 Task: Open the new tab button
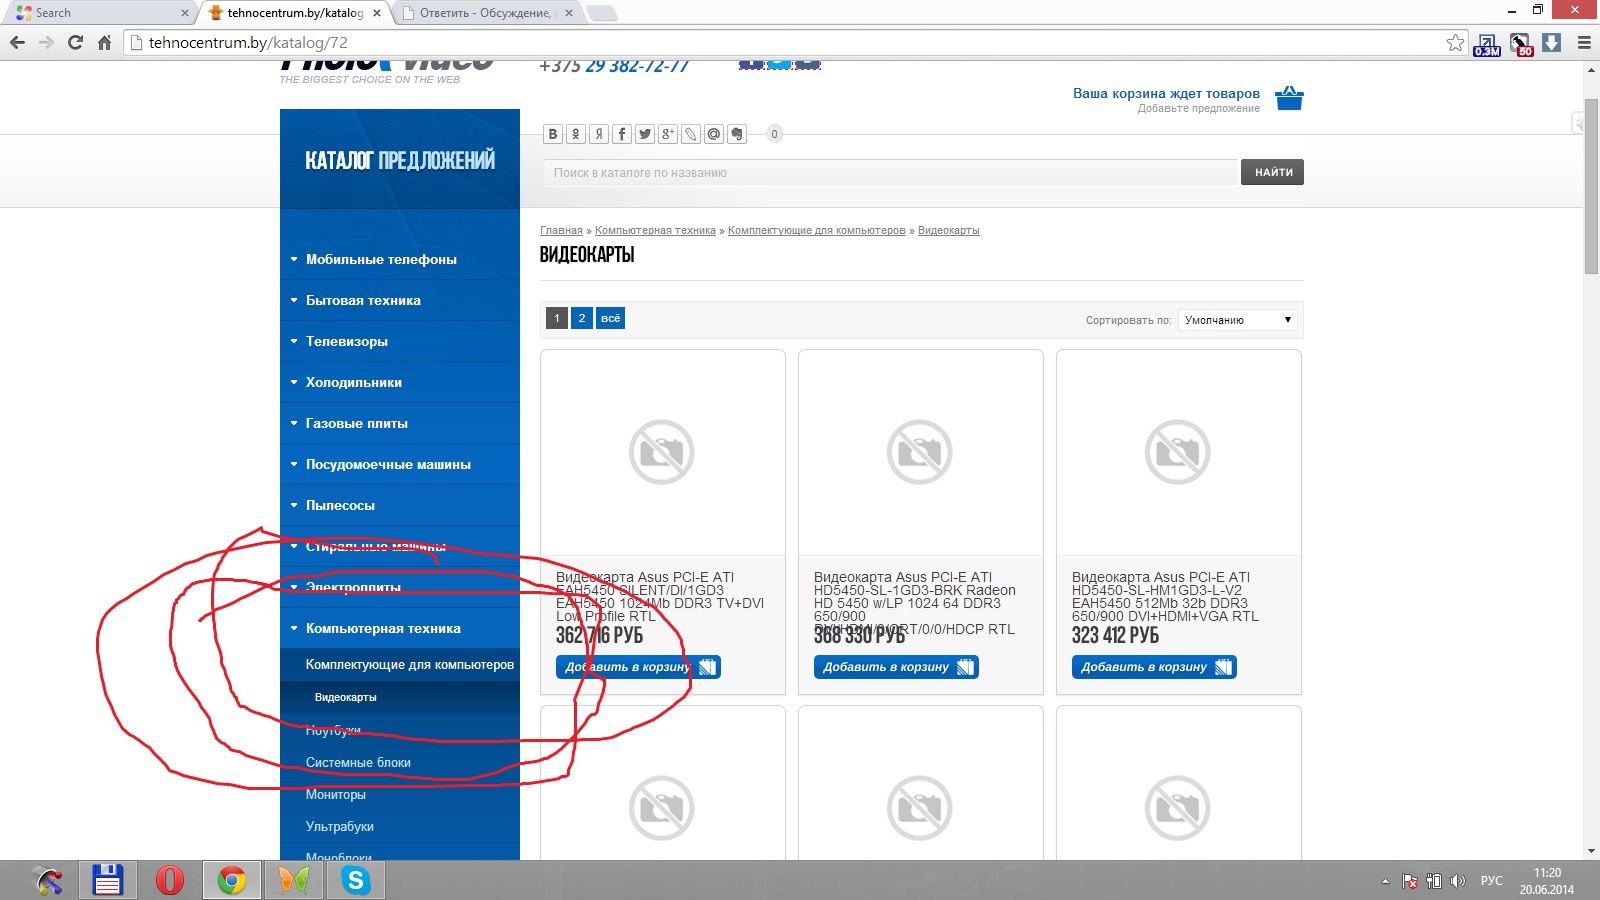[601, 13]
